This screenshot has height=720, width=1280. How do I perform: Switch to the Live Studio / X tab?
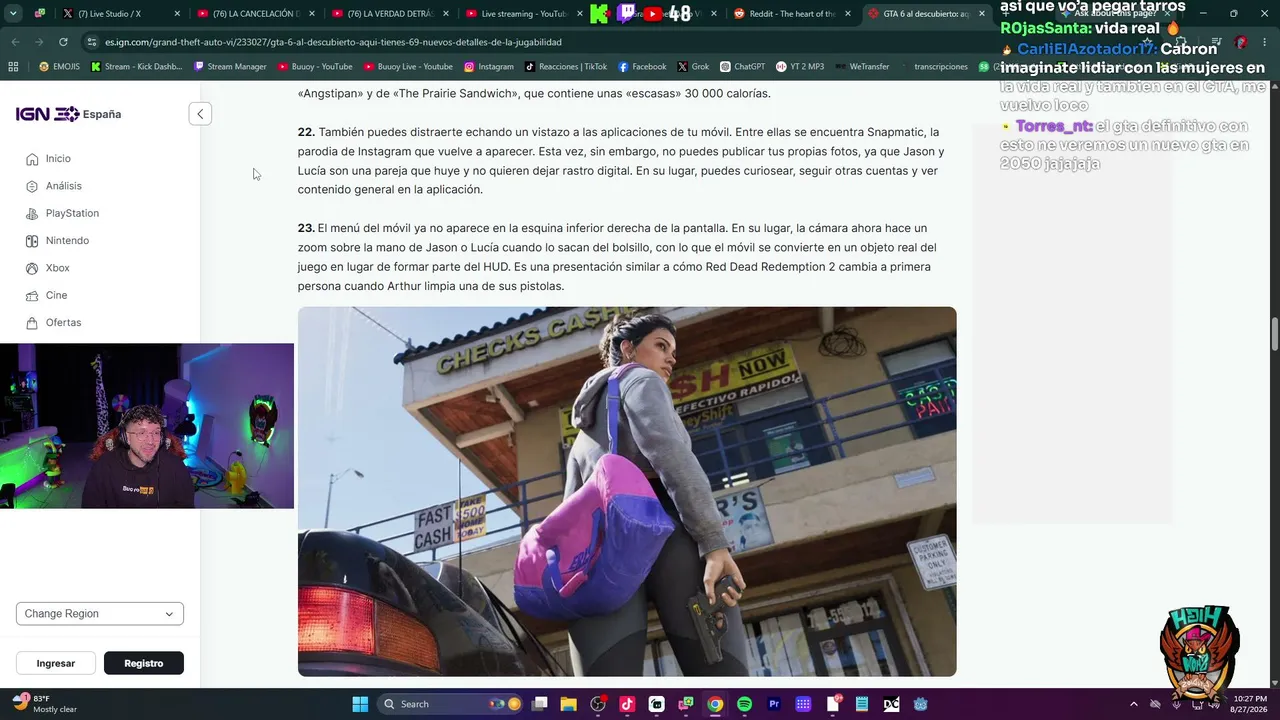click(120, 14)
